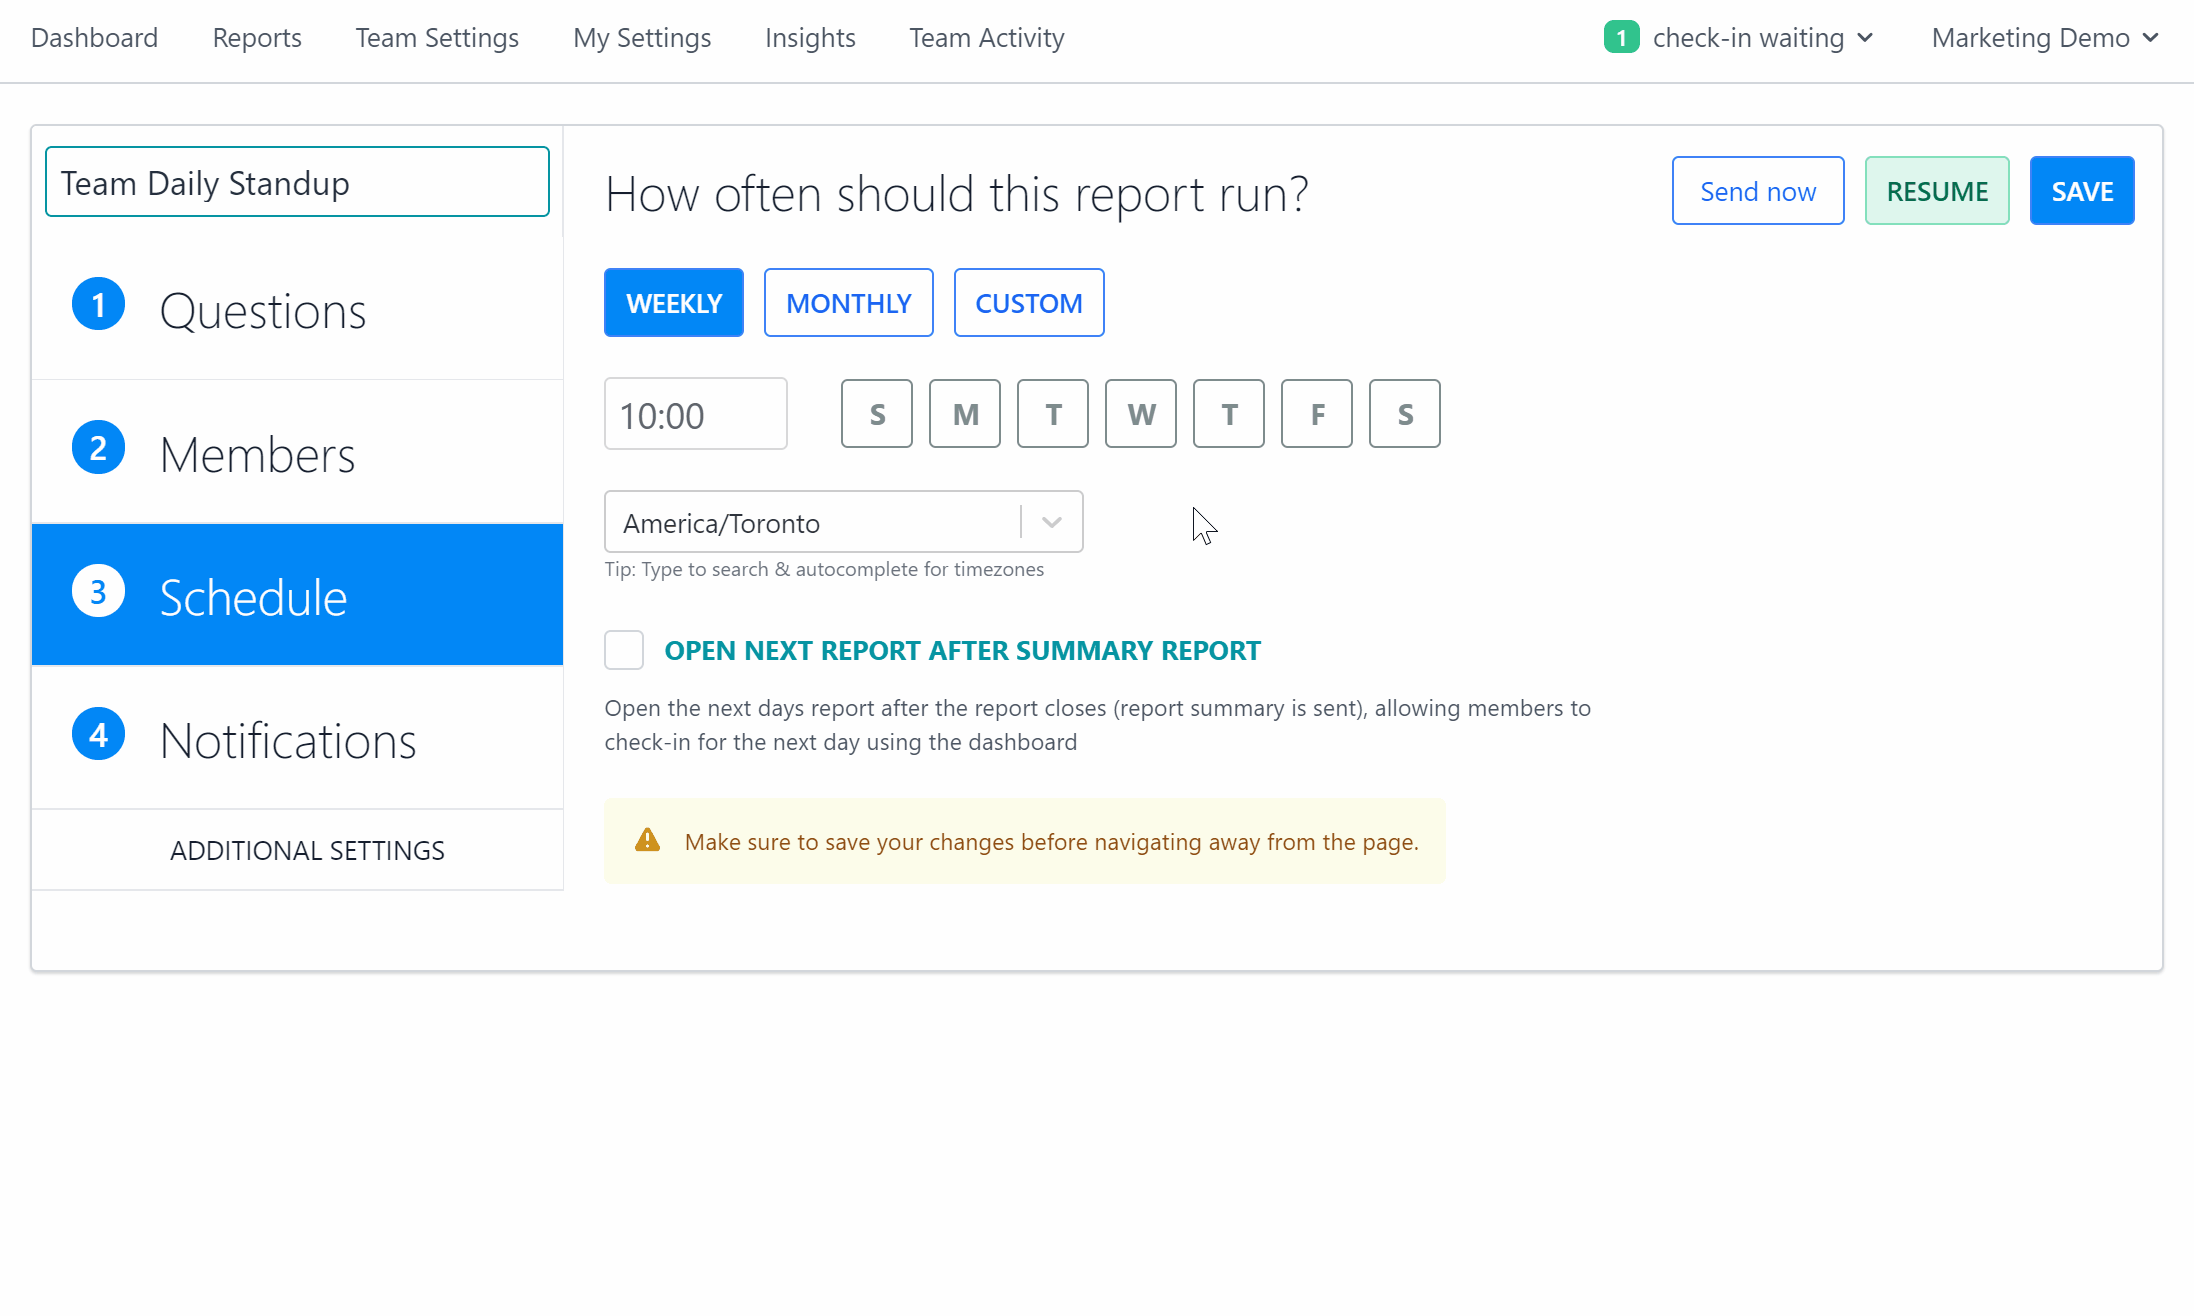Select Friday in the weekday picker
2194x1316 pixels.
(1316, 413)
